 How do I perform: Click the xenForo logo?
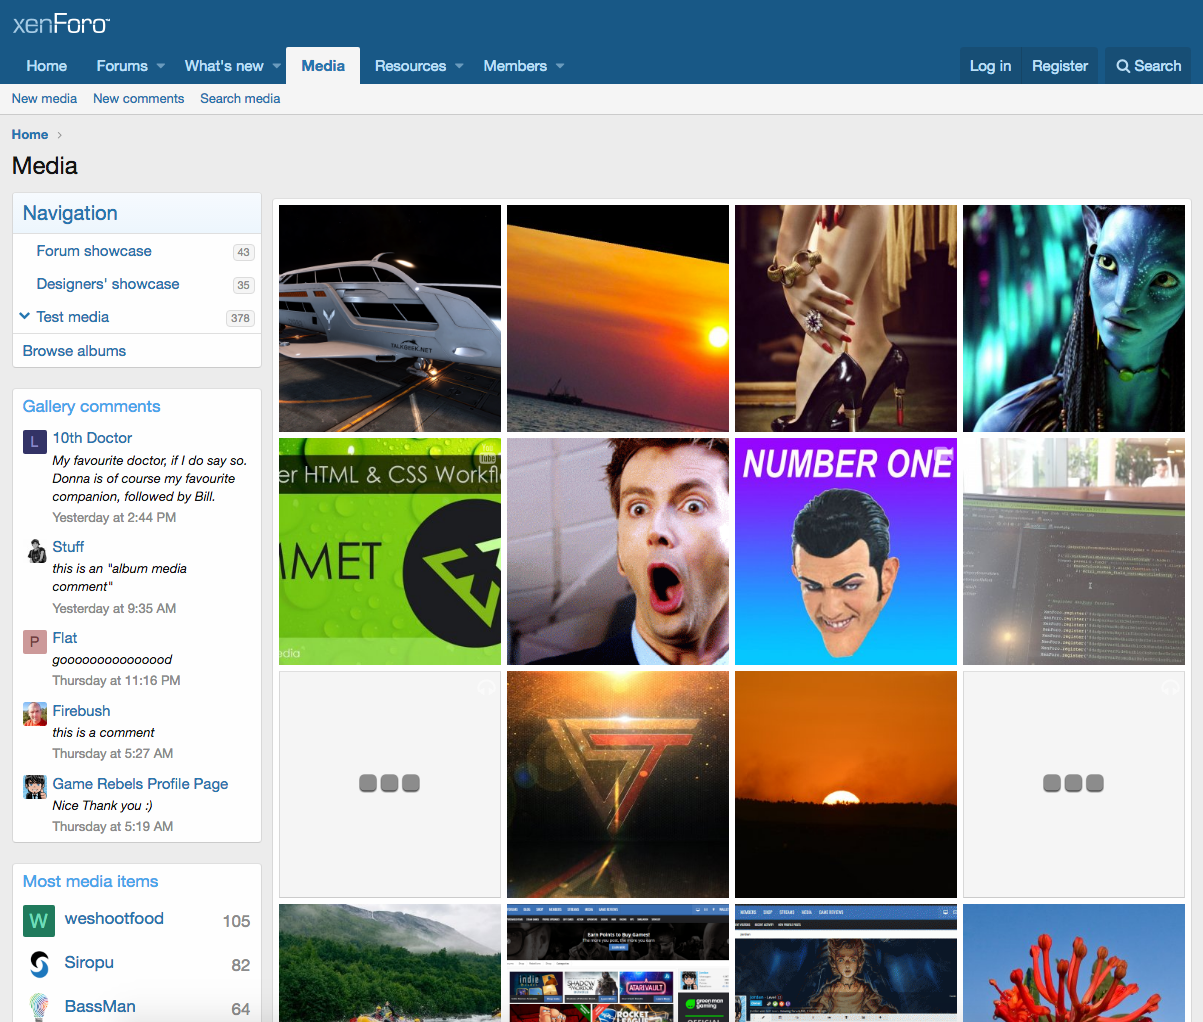pyautogui.click(x=61, y=24)
